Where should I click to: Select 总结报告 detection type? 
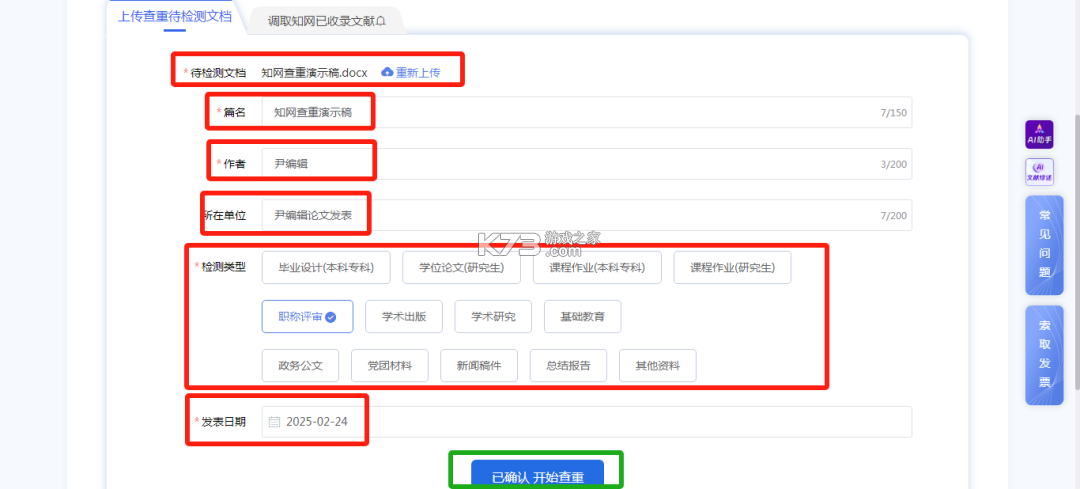tap(568, 366)
